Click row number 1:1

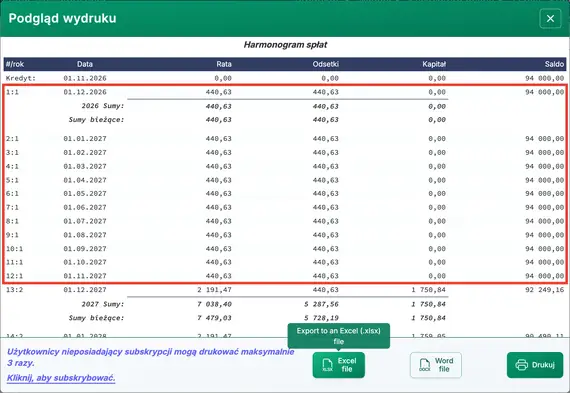(12, 92)
